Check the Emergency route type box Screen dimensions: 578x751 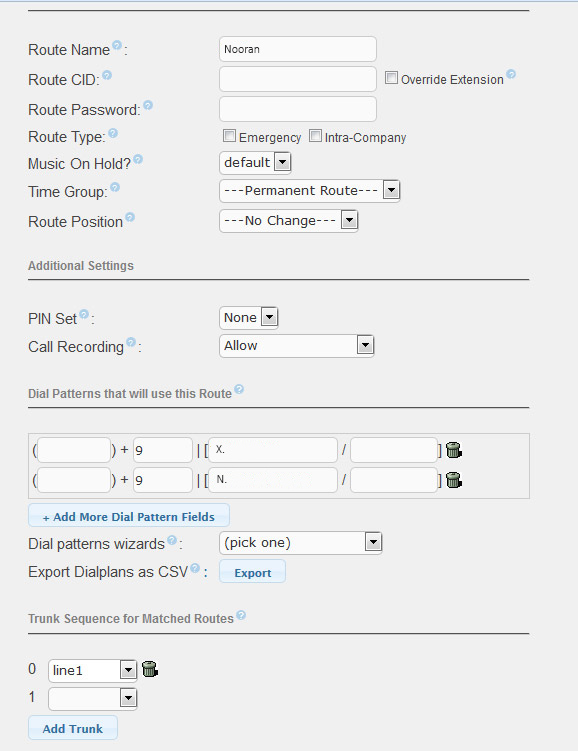click(229, 136)
